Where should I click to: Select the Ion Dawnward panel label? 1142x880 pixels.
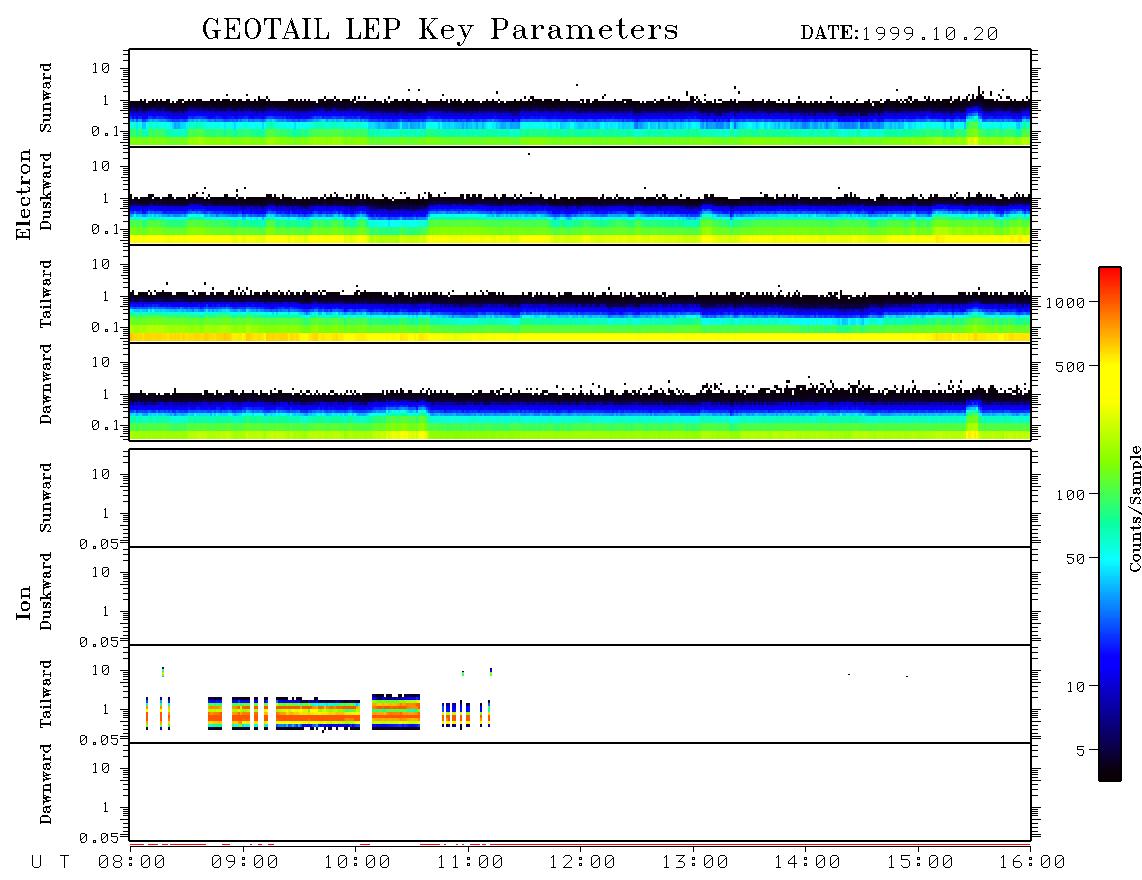[46, 784]
